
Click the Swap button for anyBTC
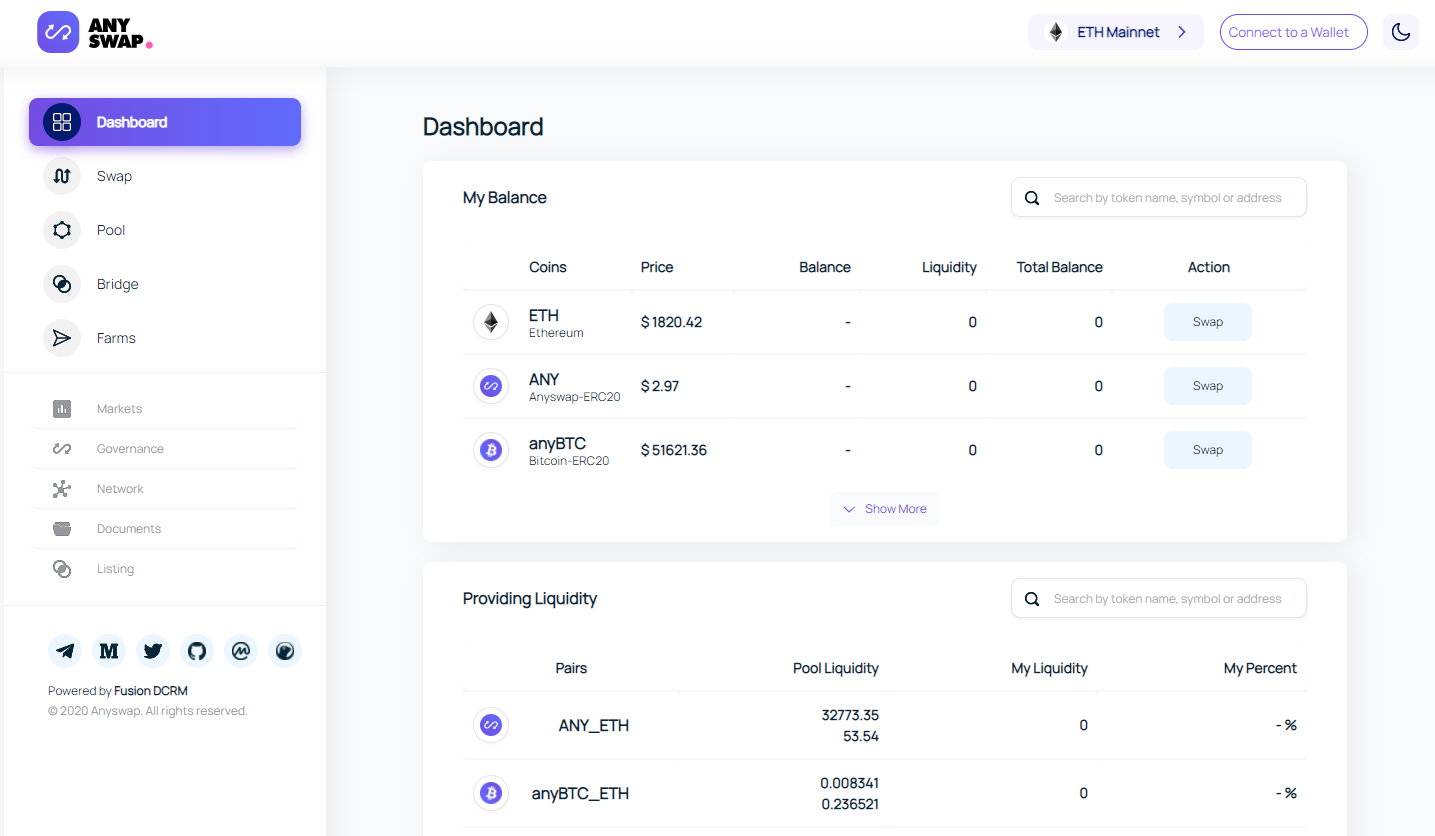(1208, 450)
